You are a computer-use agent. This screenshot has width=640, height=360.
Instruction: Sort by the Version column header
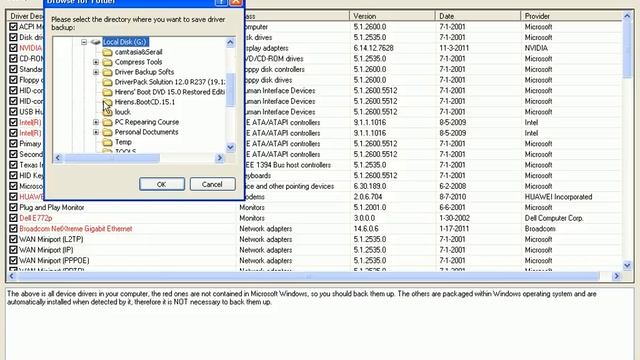tap(392, 16)
